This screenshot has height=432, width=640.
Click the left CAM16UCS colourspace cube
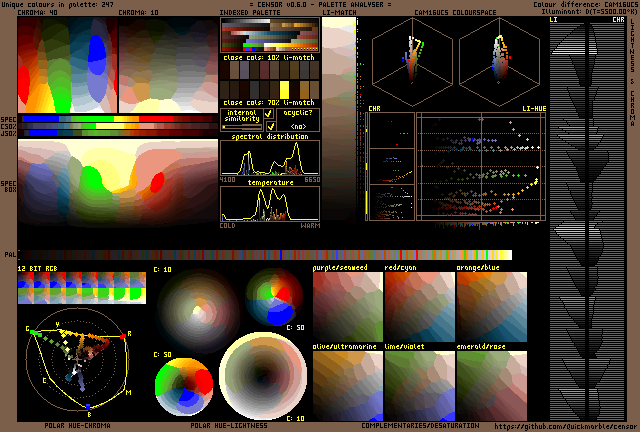point(412,62)
